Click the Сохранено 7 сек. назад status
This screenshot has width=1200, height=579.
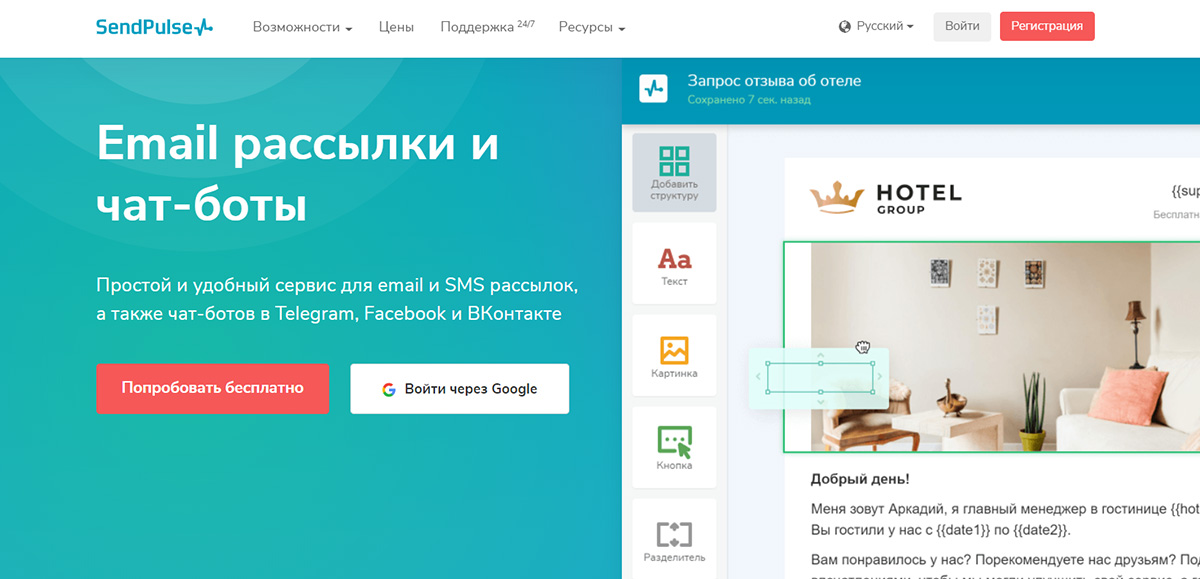[749, 100]
